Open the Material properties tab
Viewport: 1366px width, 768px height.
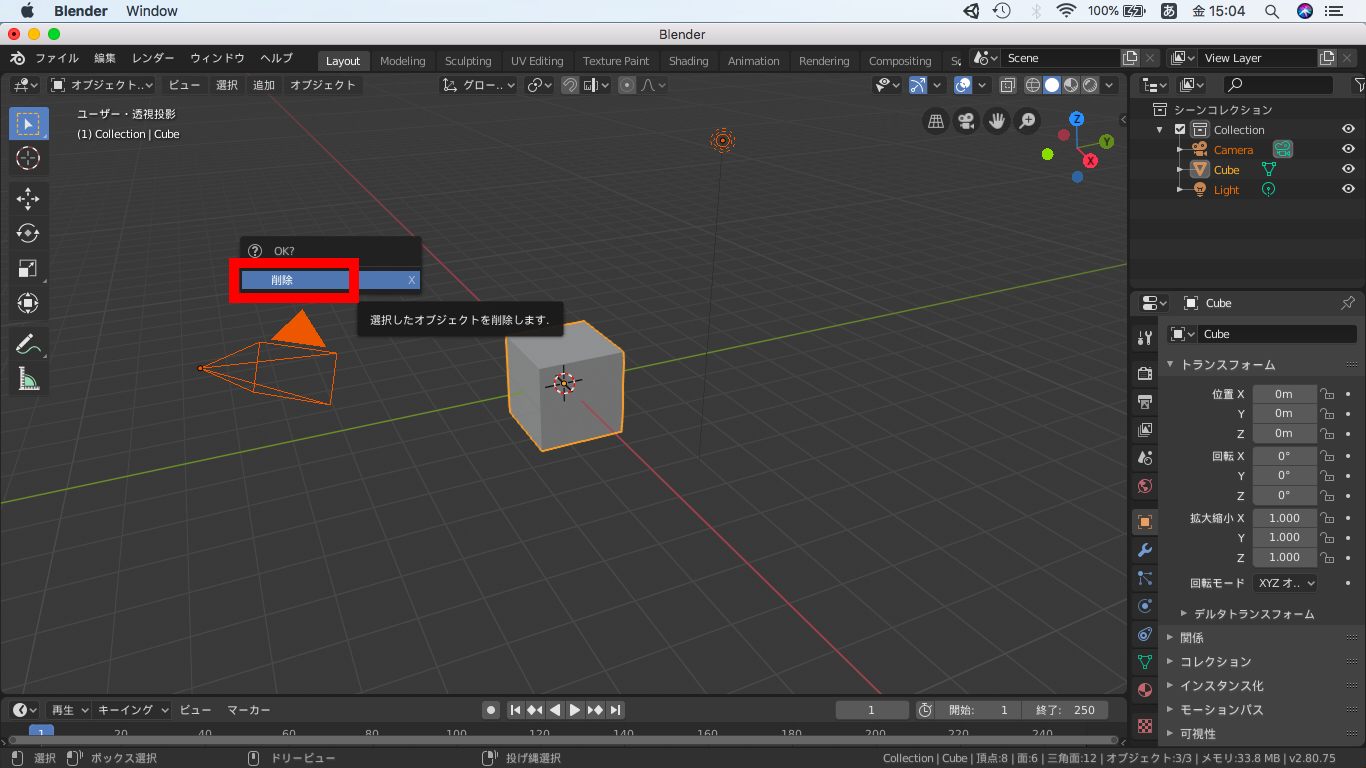click(1145, 690)
